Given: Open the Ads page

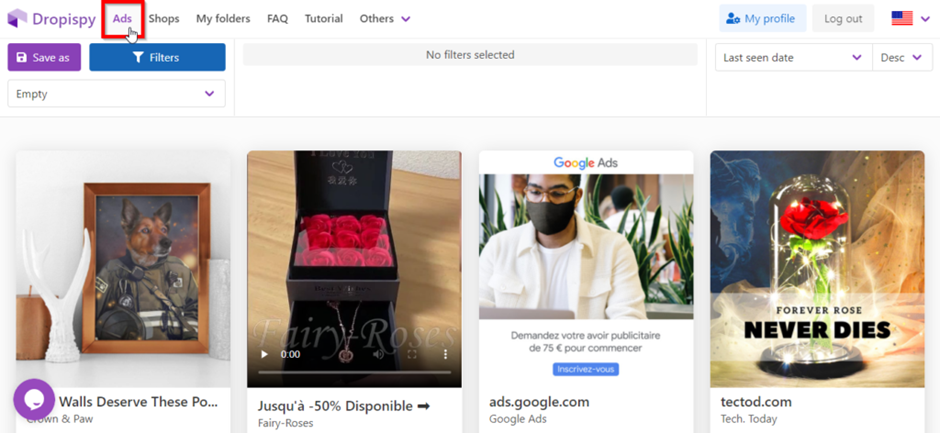Looking at the screenshot, I should pos(122,19).
